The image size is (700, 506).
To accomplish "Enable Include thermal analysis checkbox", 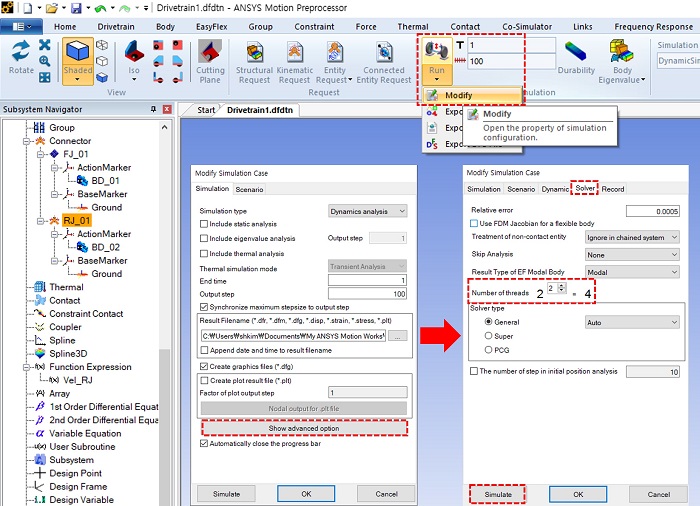I will (204, 254).
